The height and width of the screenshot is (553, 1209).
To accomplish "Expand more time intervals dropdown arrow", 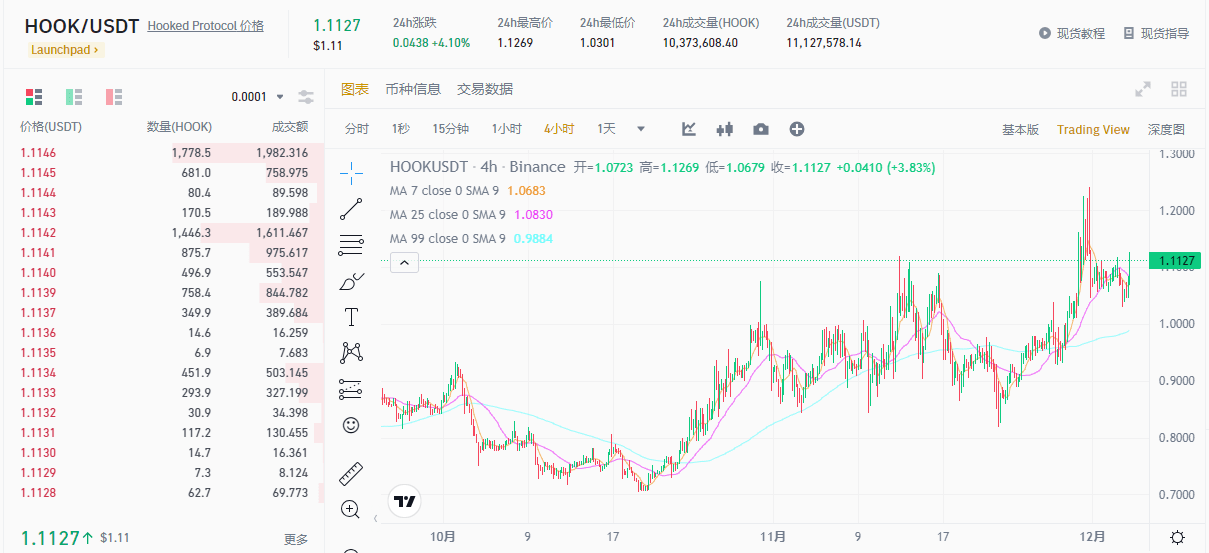I will (641, 129).
